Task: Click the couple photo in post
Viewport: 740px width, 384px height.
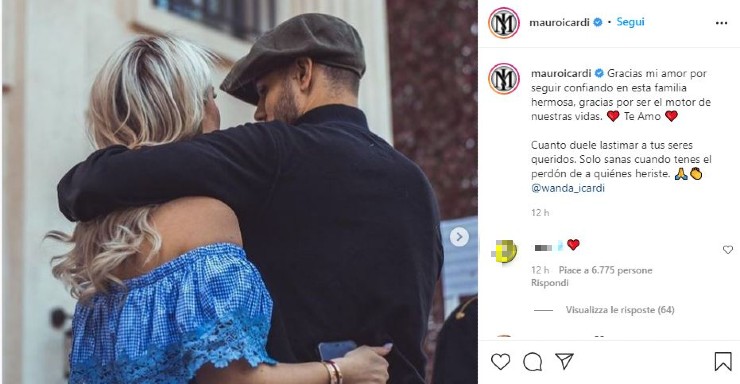Action: coord(240,192)
